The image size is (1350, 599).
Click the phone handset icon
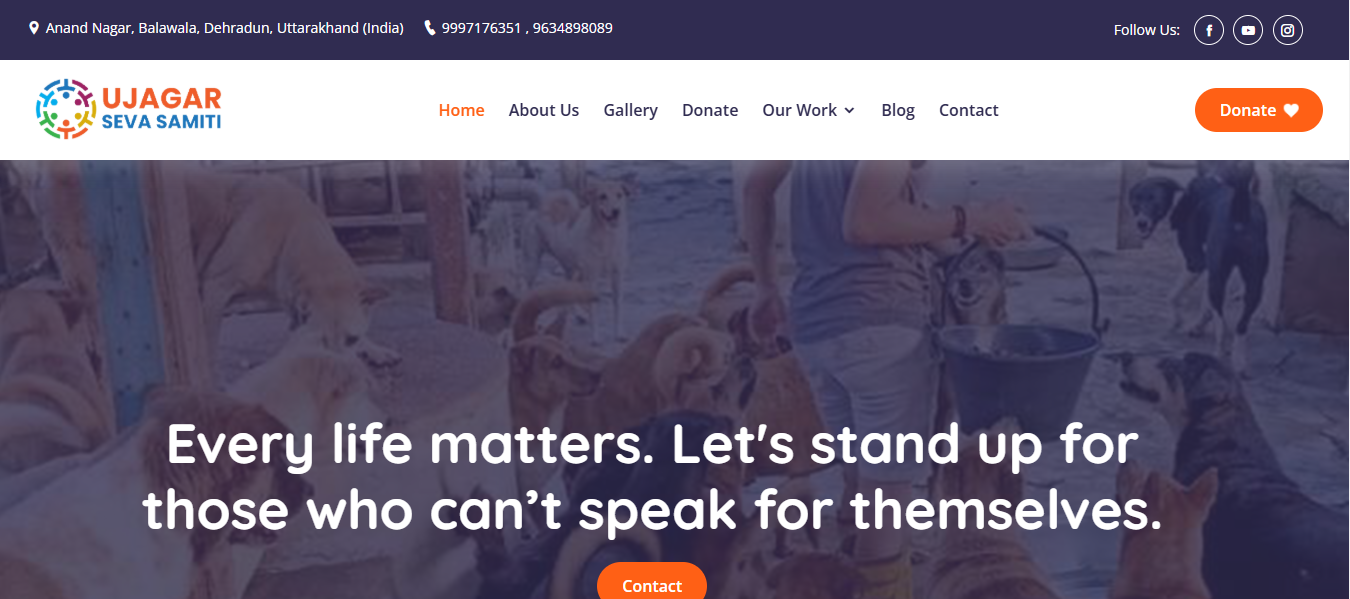click(430, 28)
